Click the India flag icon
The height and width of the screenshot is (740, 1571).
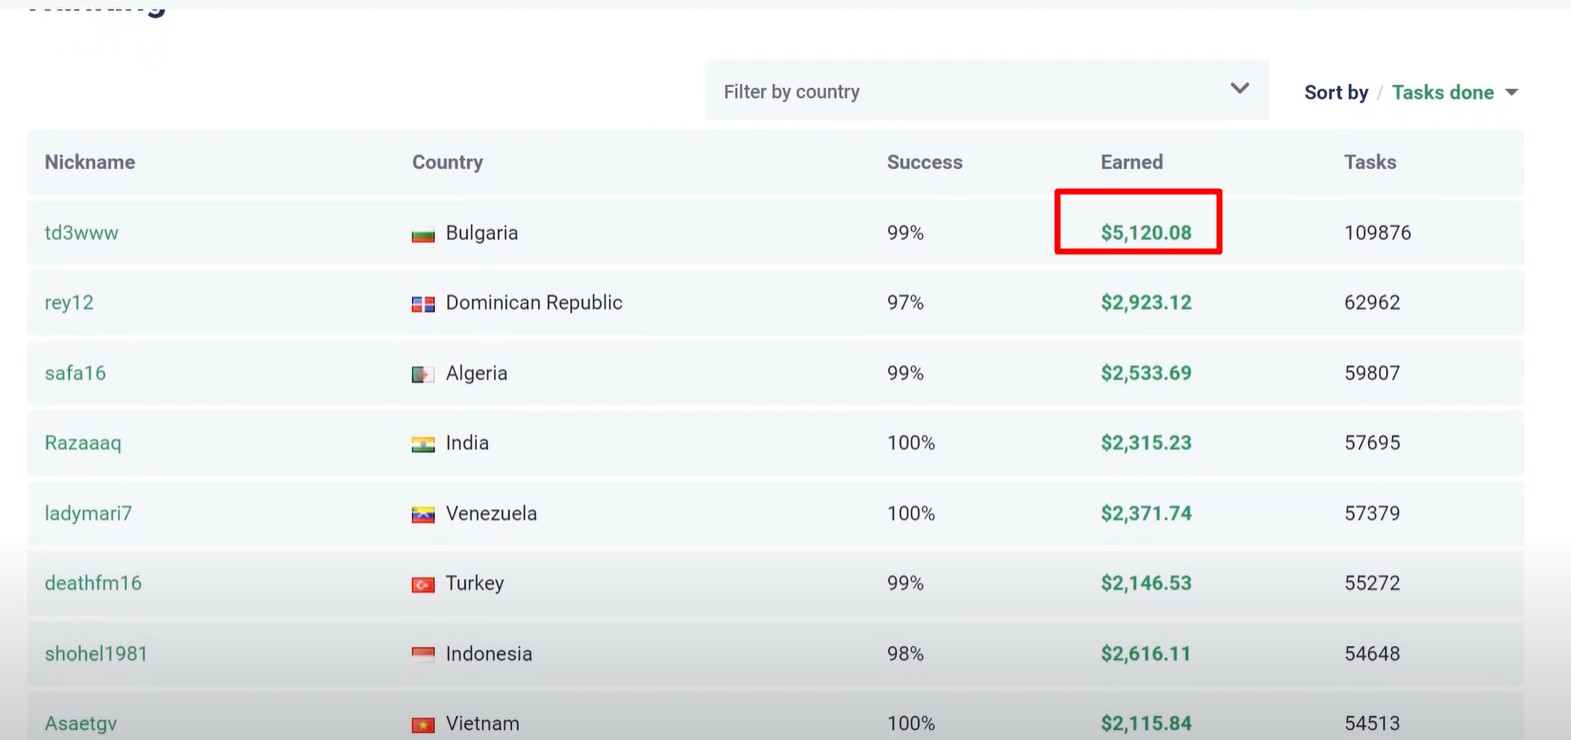pos(423,444)
